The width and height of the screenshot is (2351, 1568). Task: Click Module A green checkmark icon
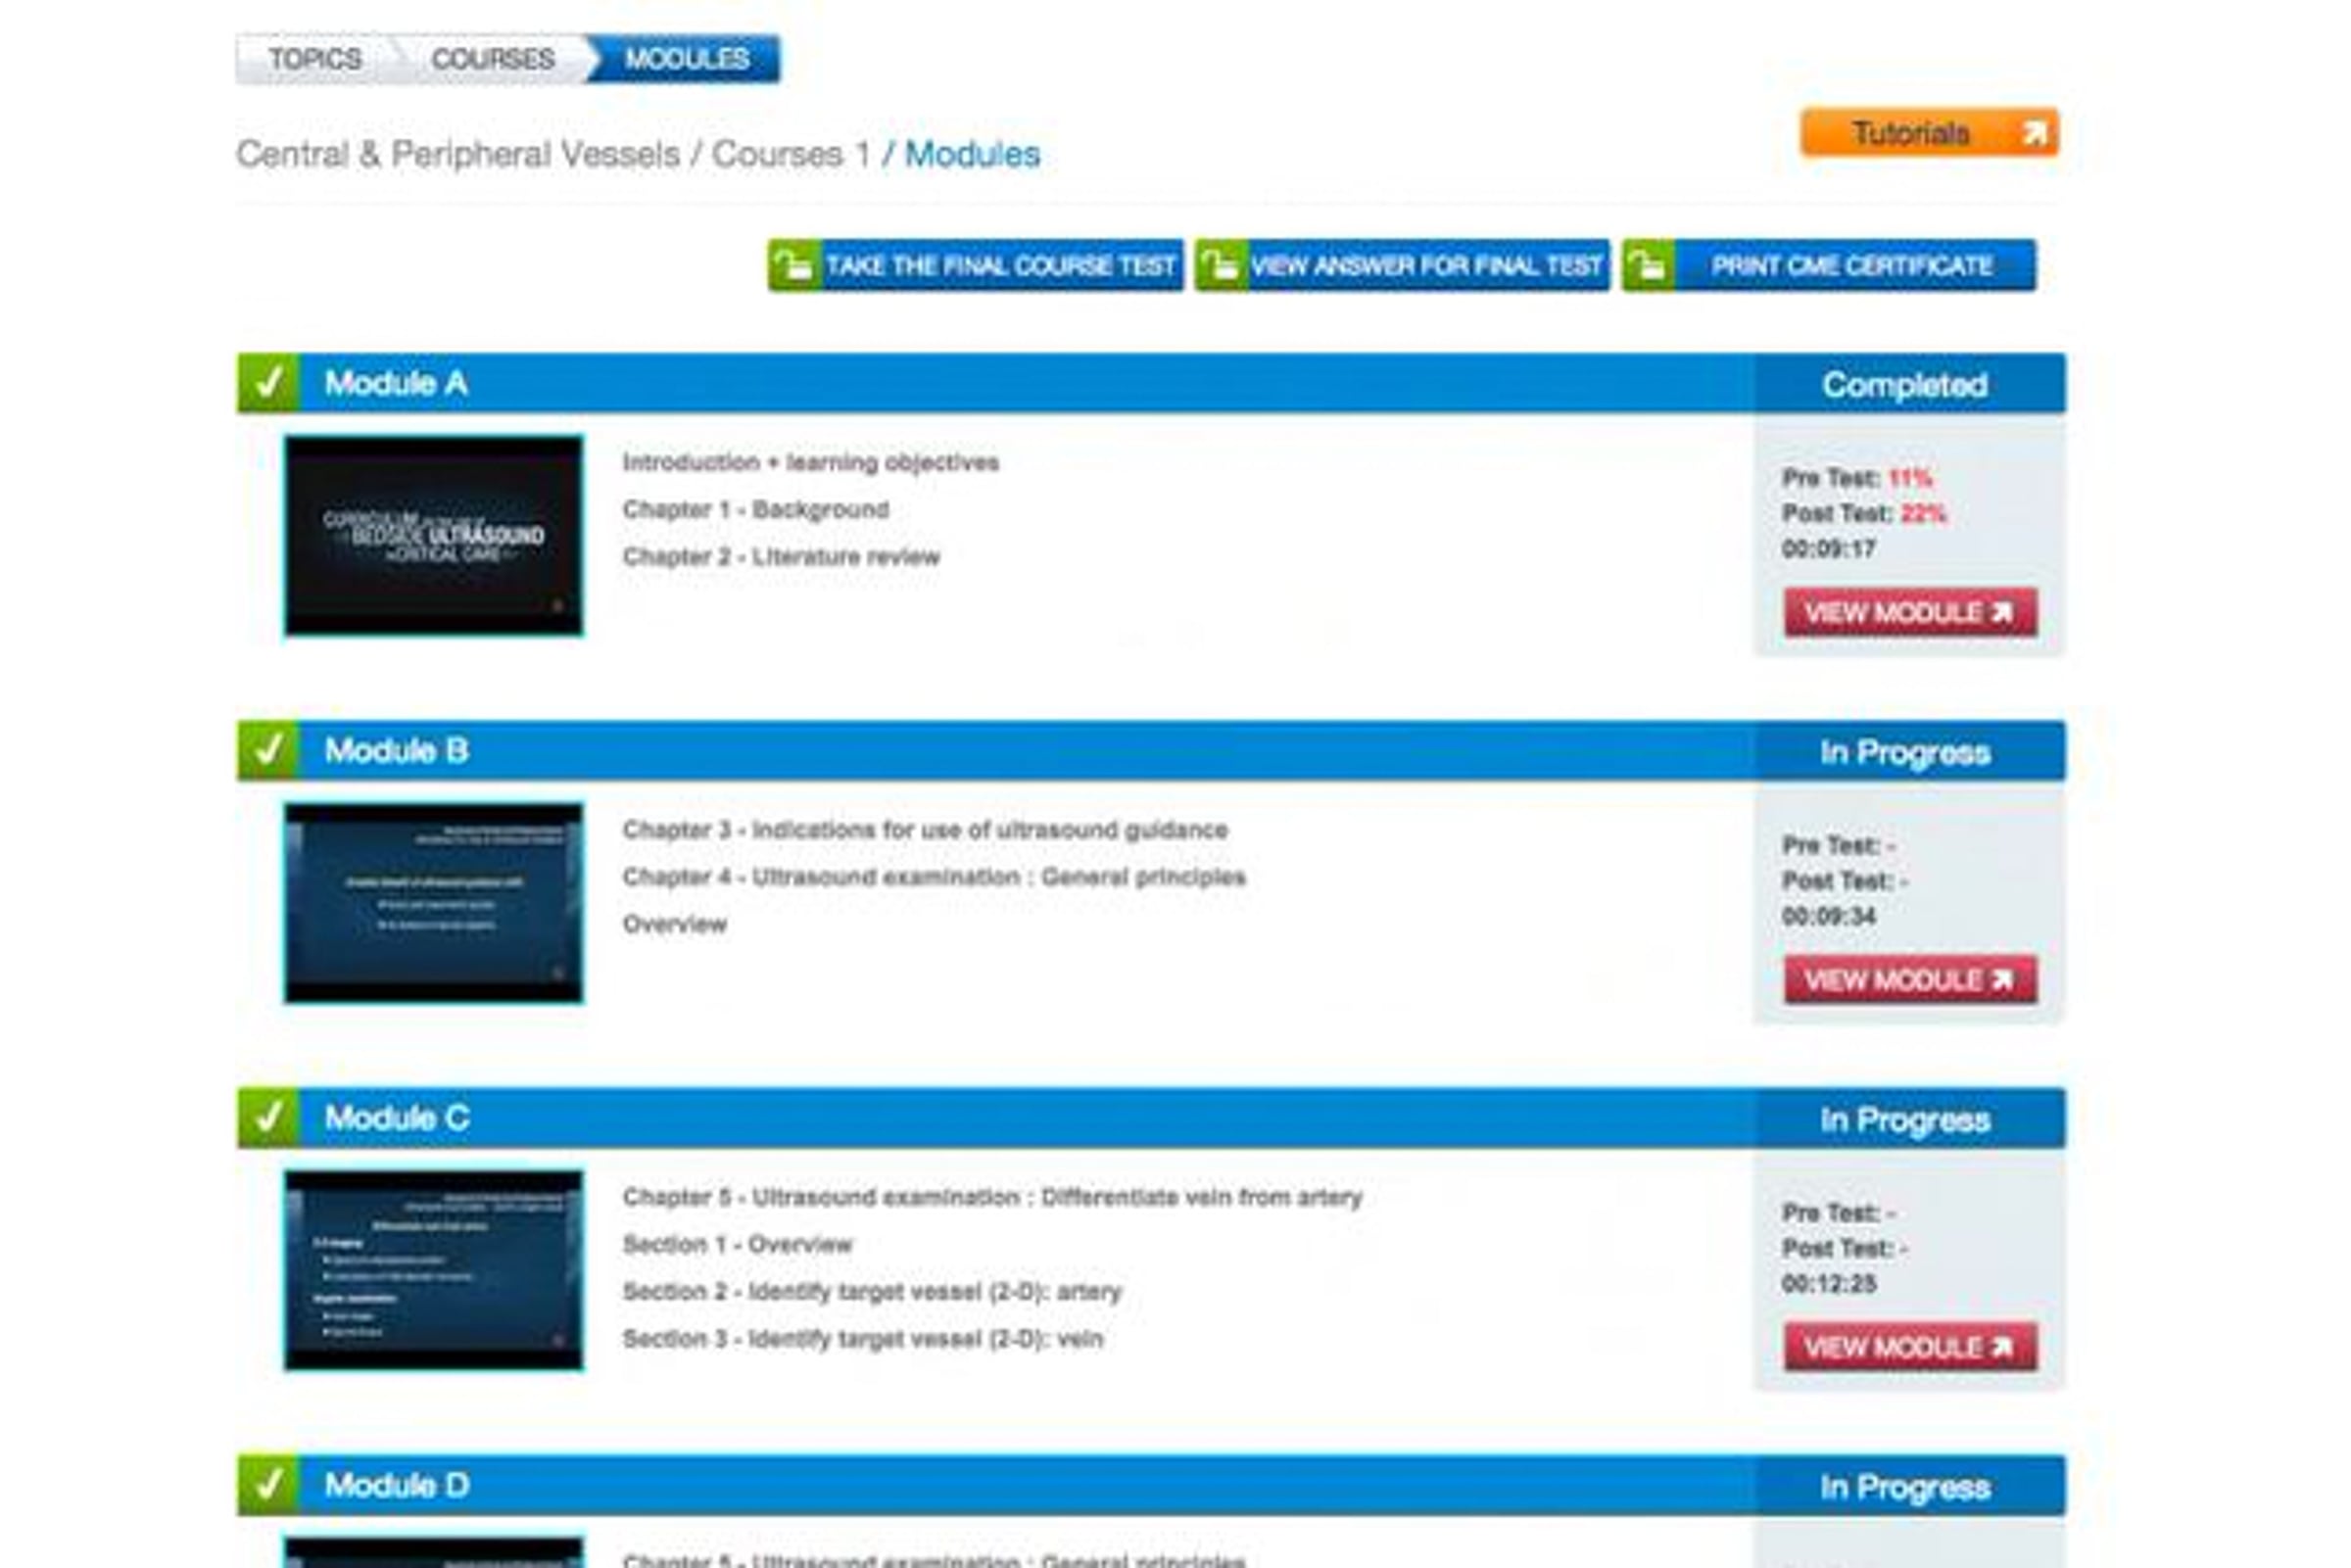click(269, 383)
